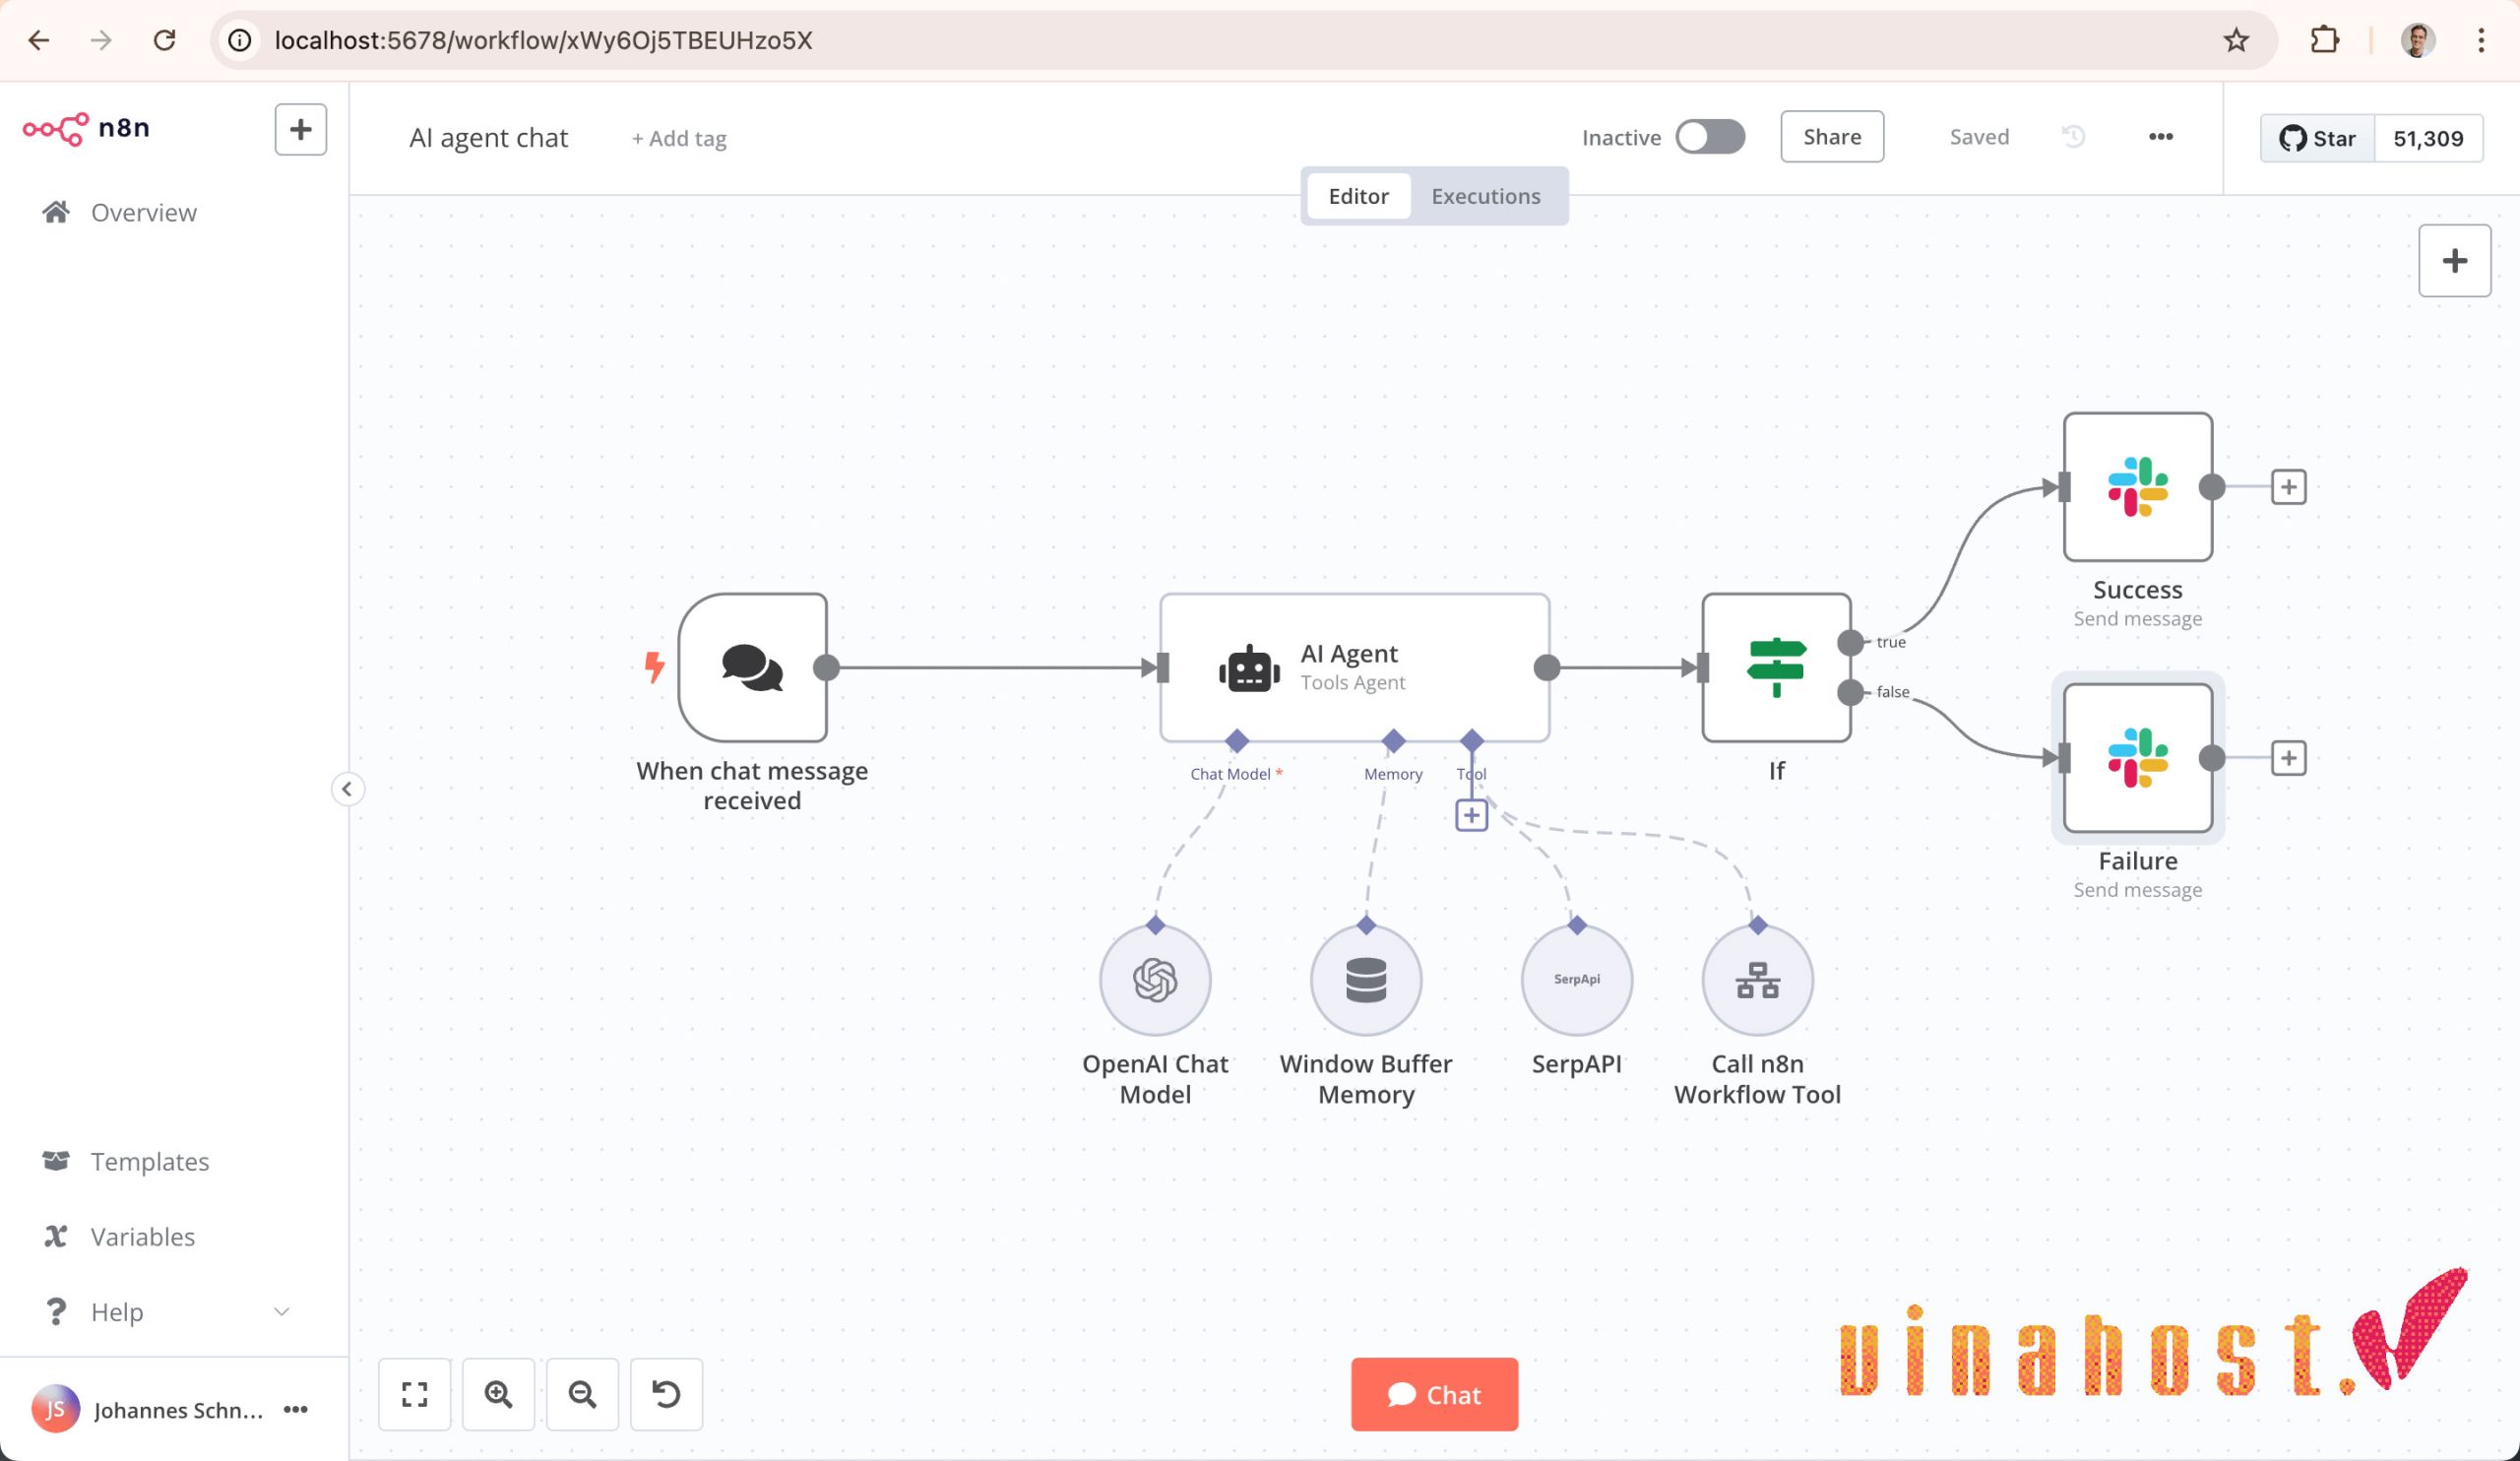Zoom out on the canvas
The width and height of the screenshot is (2520, 1461).
click(582, 1394)
